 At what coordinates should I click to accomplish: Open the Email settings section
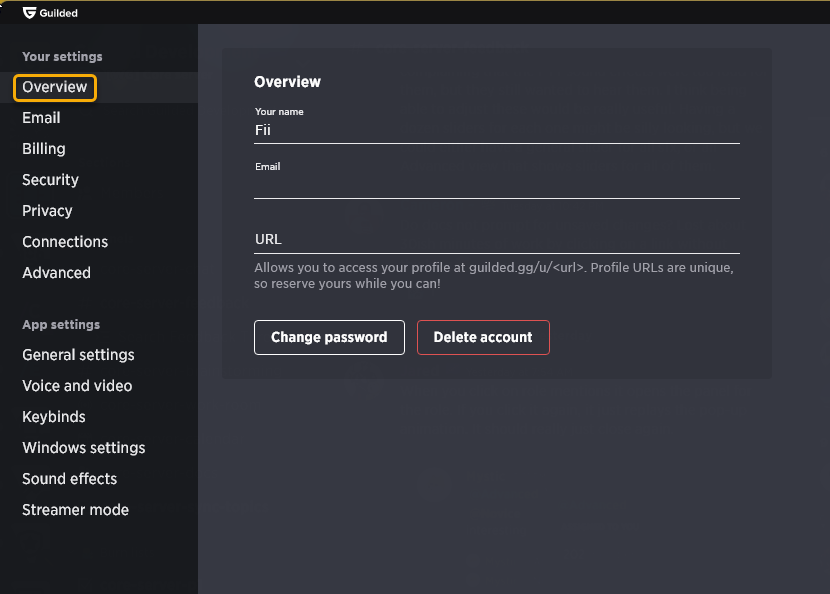click(x=41, y=118)
